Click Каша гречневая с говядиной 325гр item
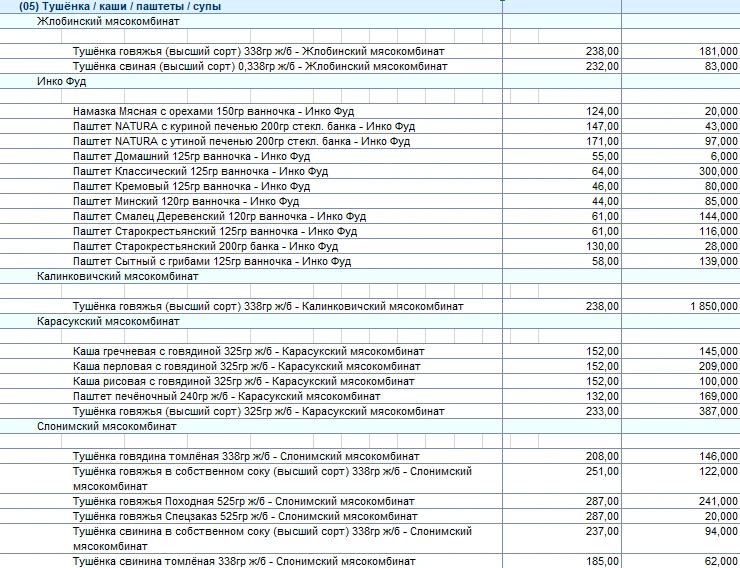This screenshot has height=568, width=740. pos(249,351)
